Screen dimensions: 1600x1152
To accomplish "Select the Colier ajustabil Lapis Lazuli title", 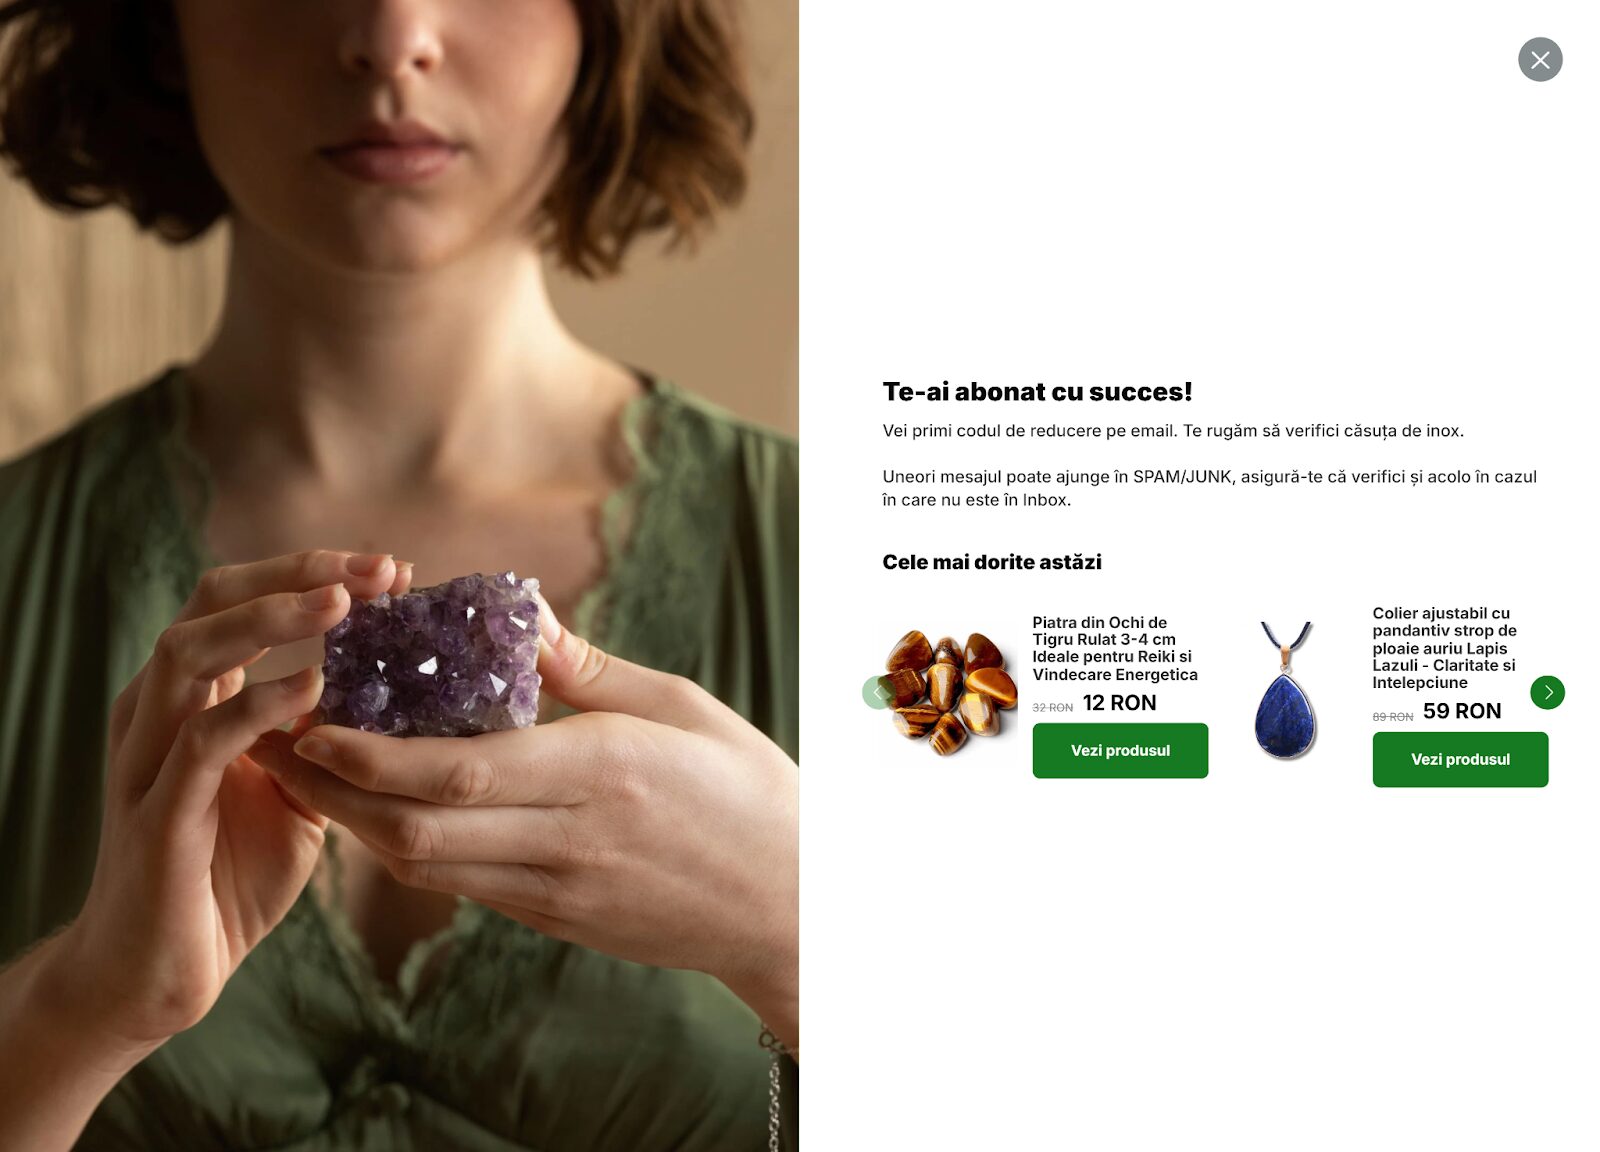I will [x=1445, y=648].
